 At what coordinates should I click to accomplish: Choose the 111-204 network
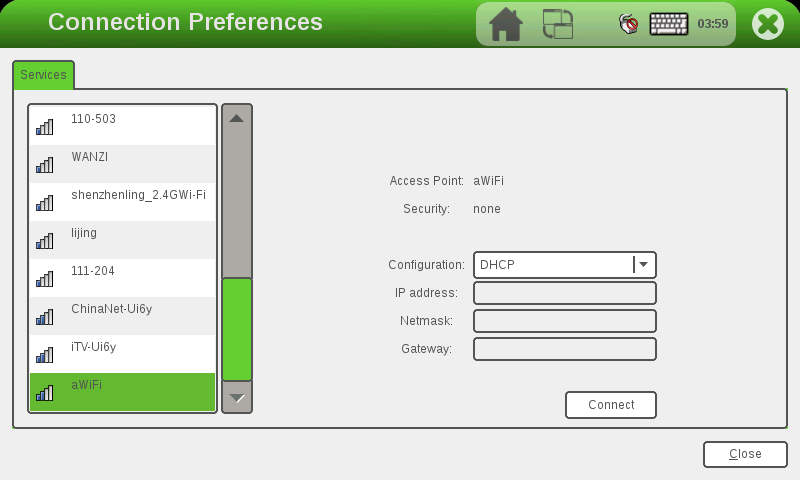[93, 271]
